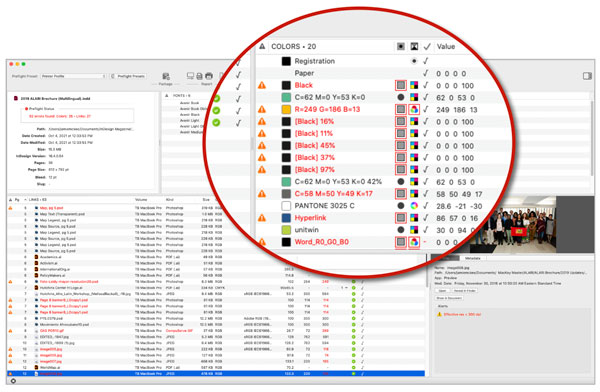Screen dimensions: 600x392
Task: Open the Preflight Preset dropdown
Action: pyautogui.click(x=73, y=76)
